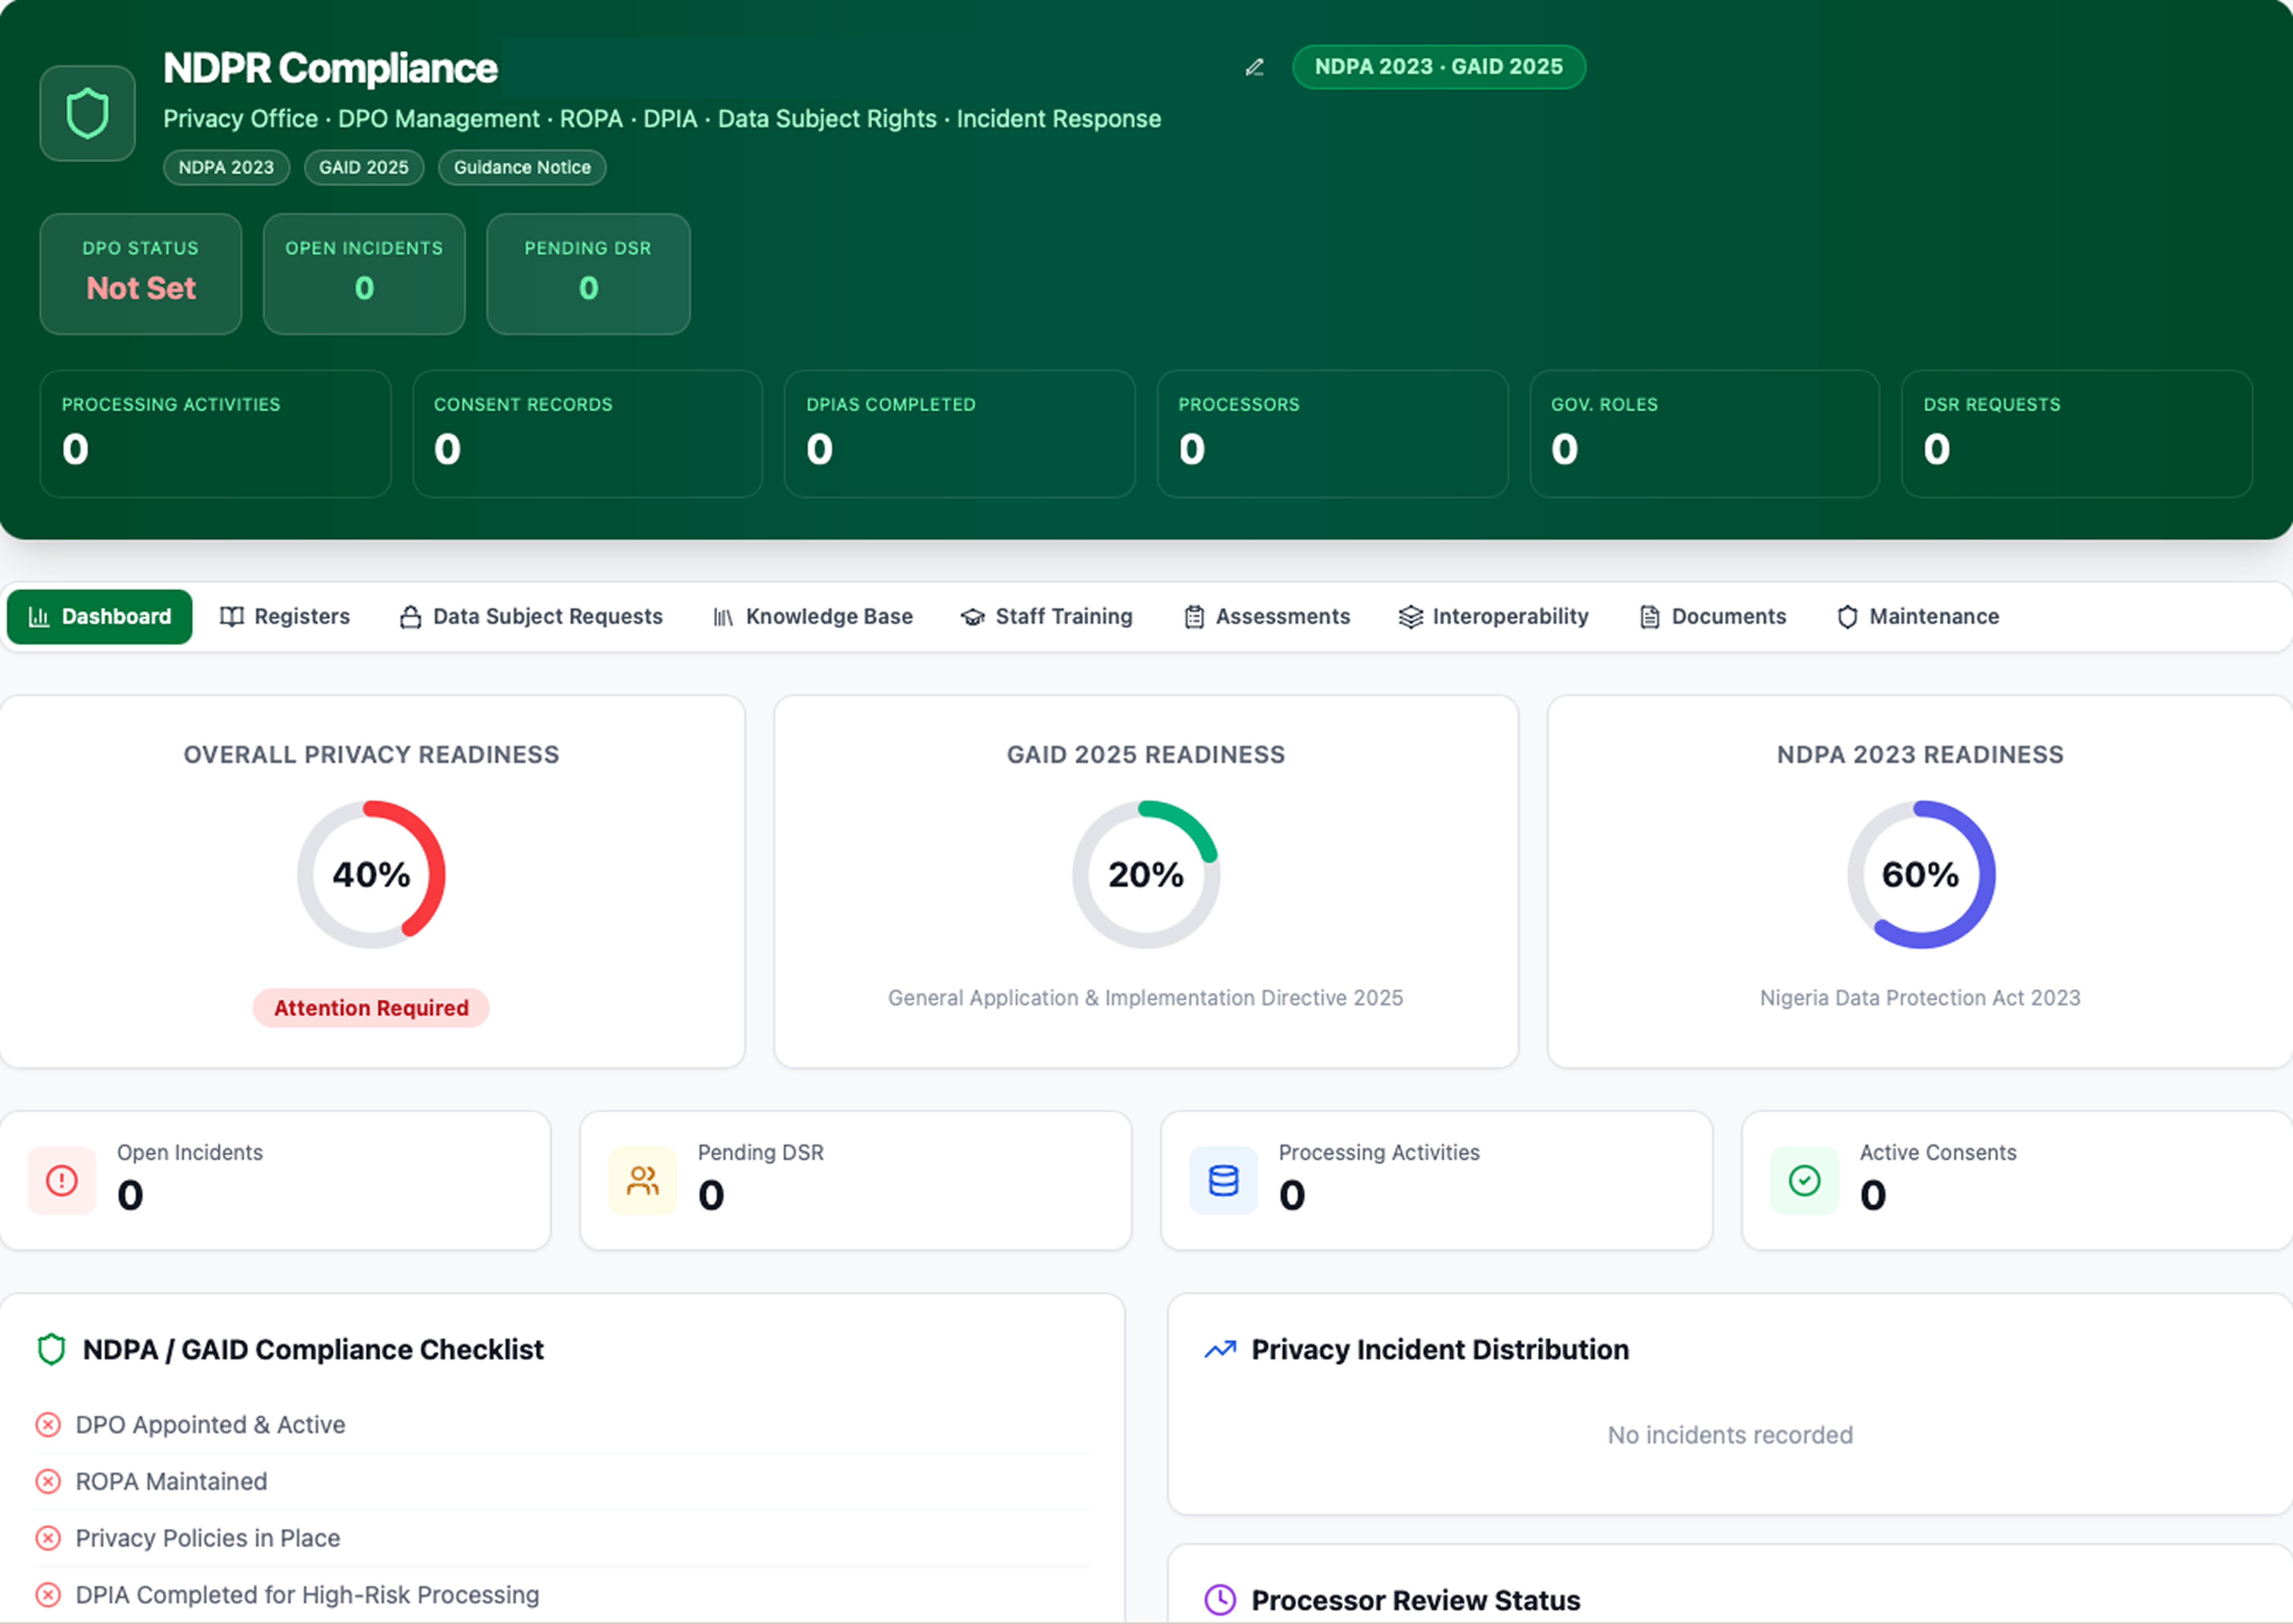
Task: Click the DPIAs Completed stat card
Action: coord(960,433)
